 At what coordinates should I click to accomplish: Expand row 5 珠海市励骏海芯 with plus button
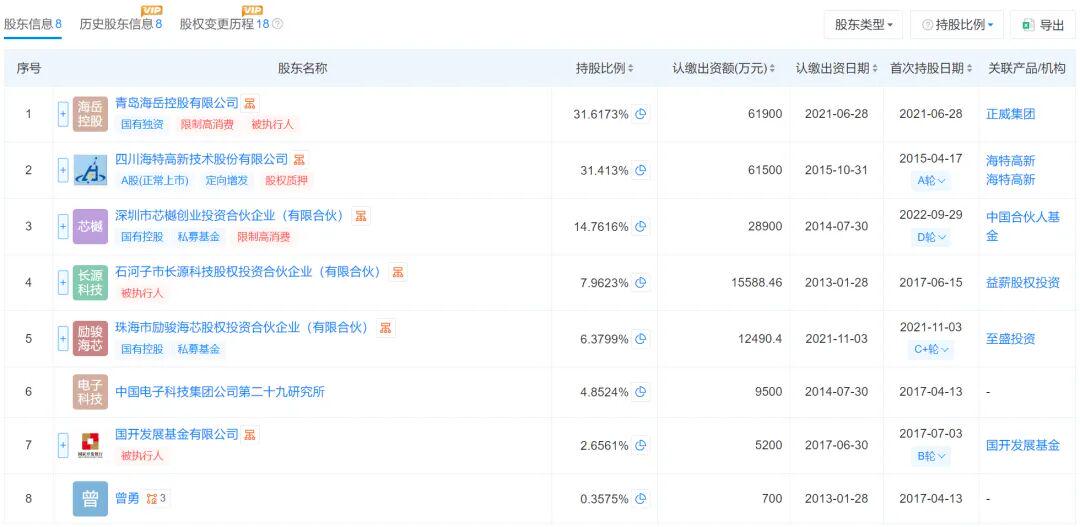(x=63, y=339)
